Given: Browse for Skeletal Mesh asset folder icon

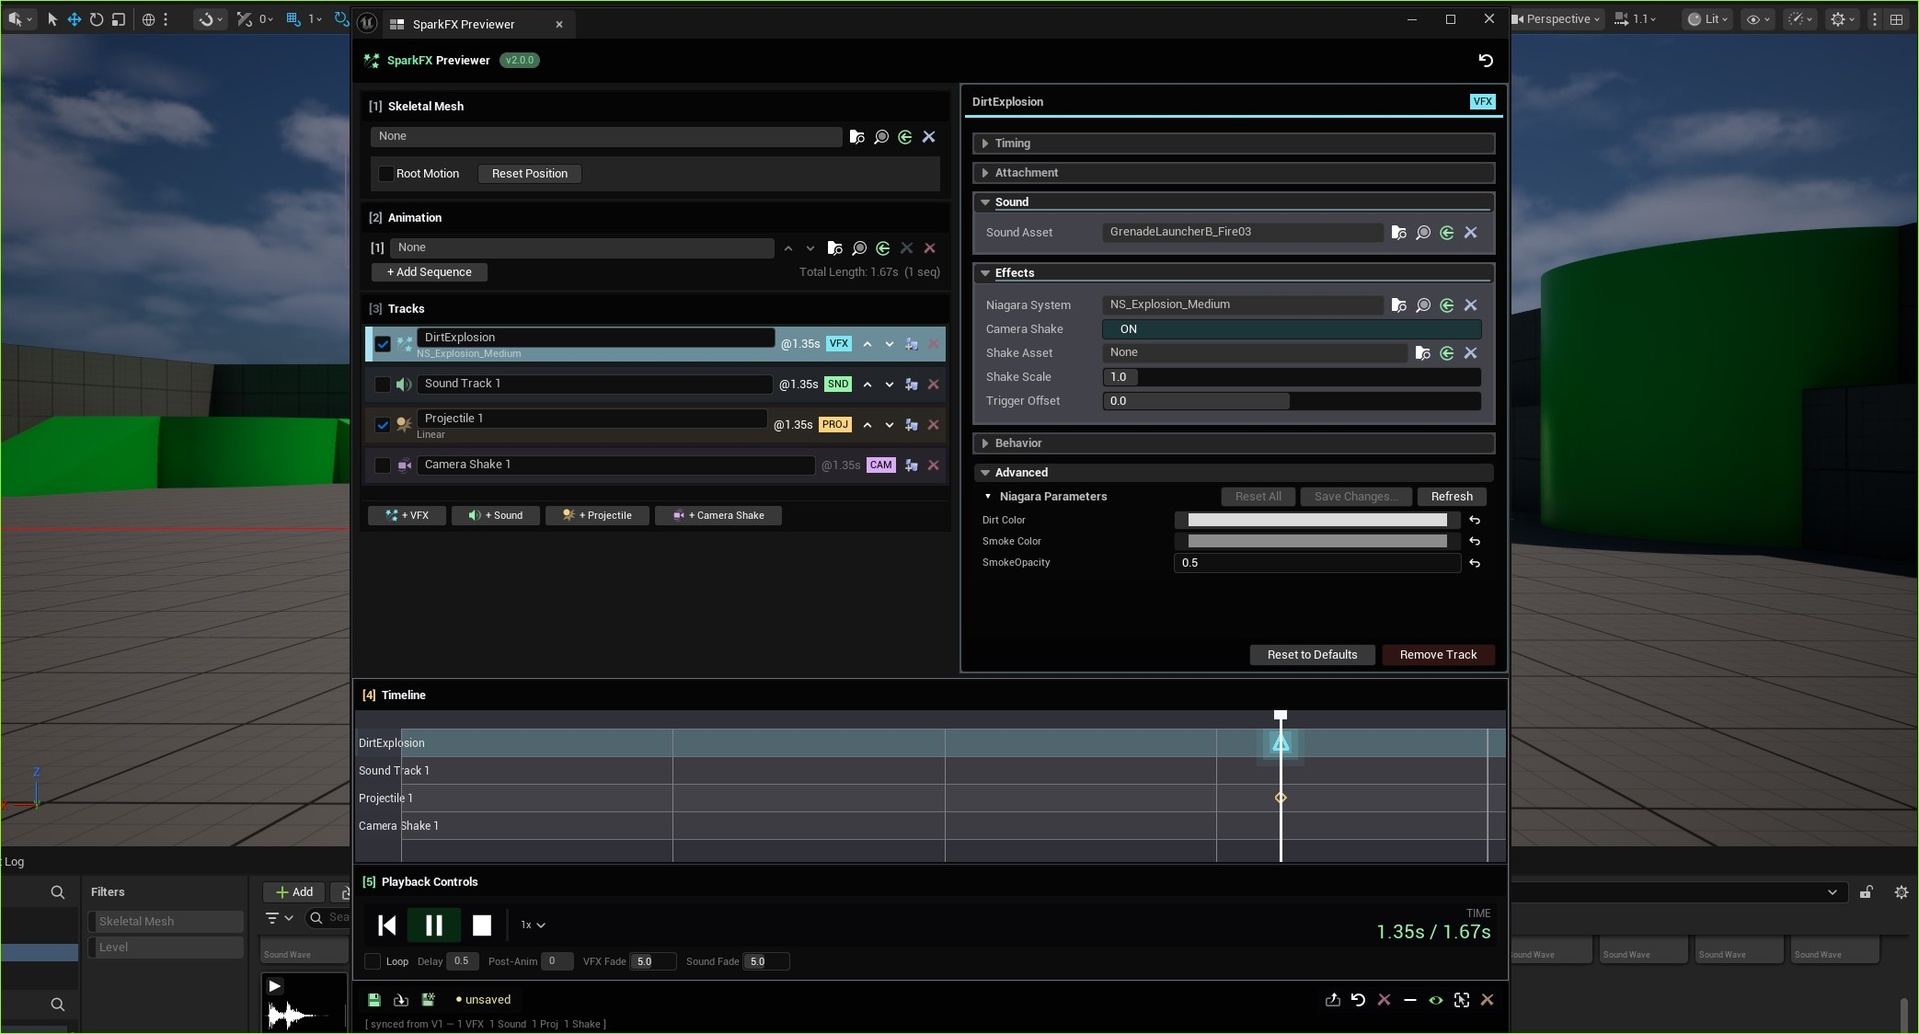Looking at the screenshot, I should 857,137.
